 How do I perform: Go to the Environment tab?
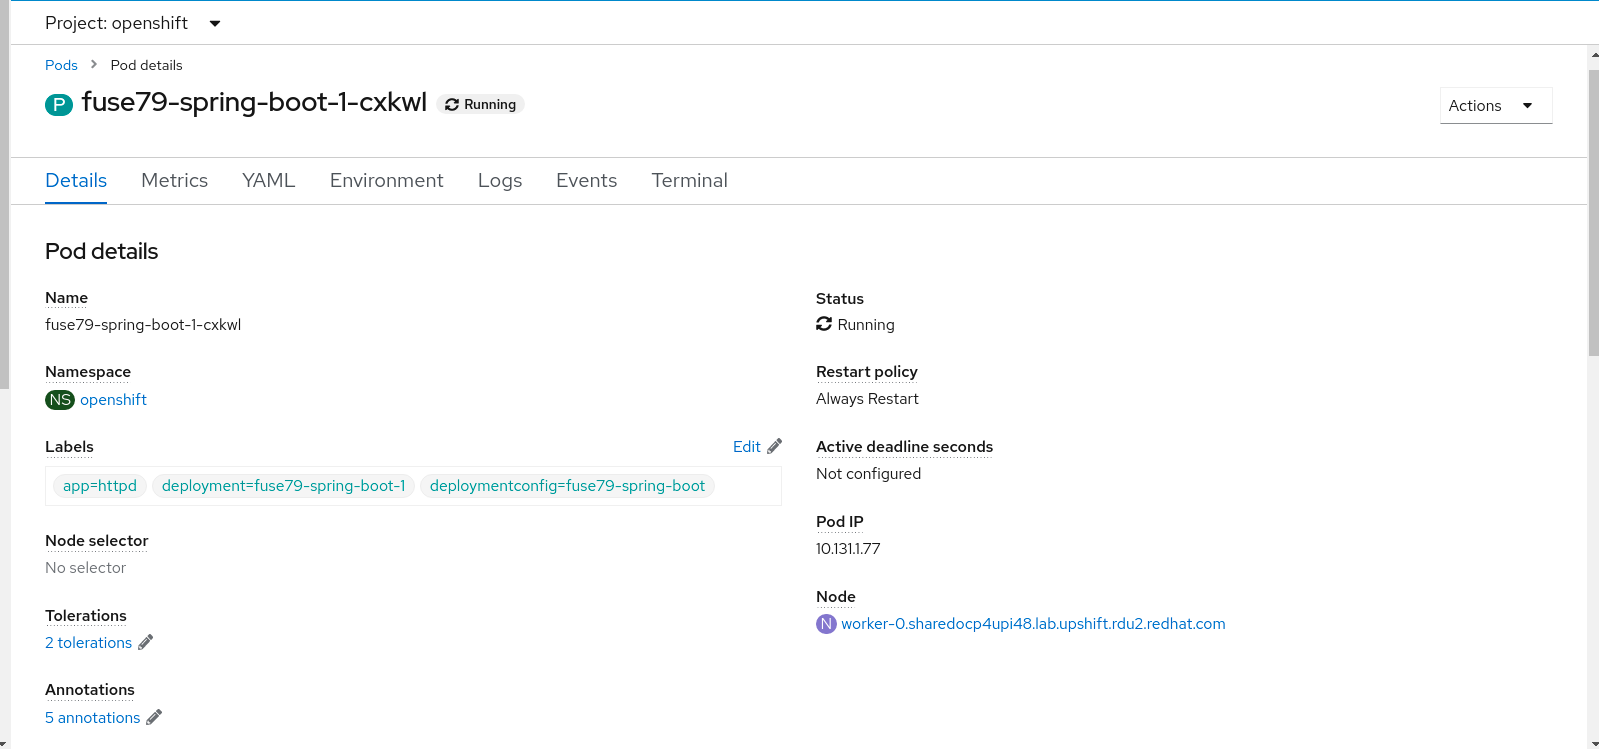coord(386,180)
